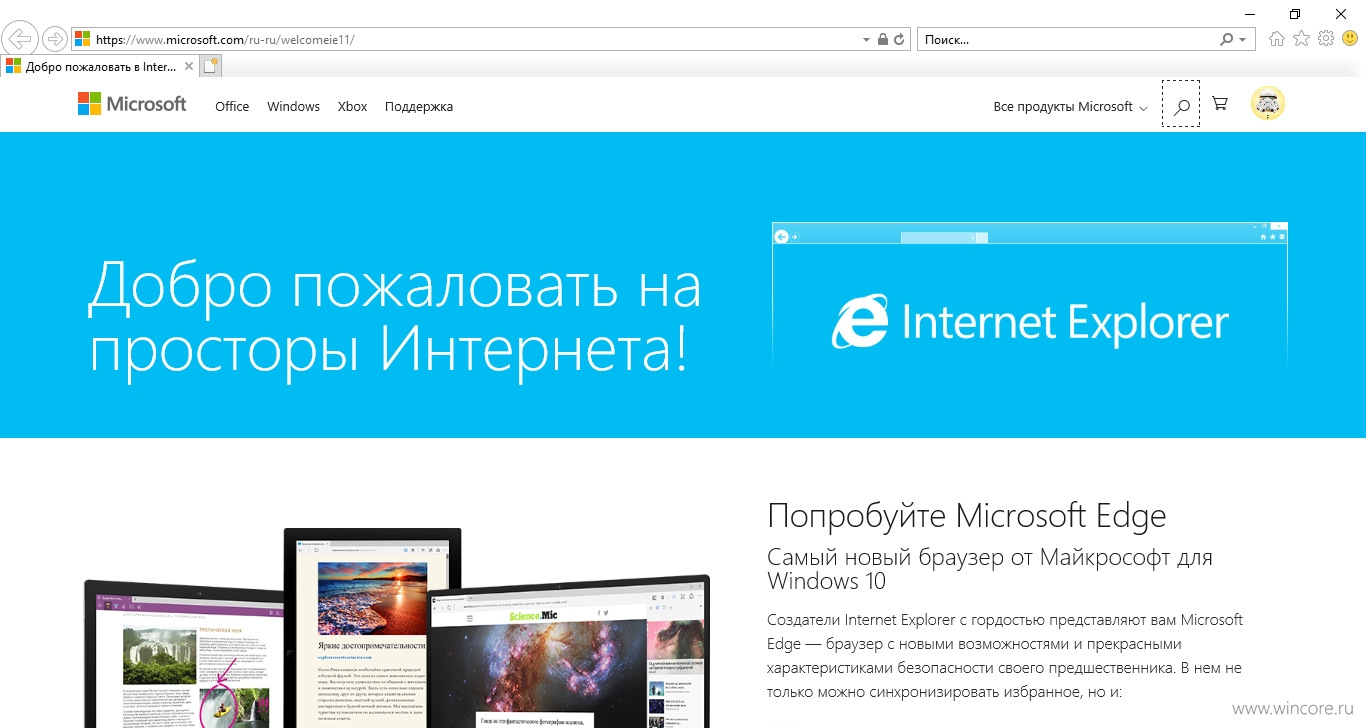Restore down the browser window

coord(1295,13)
